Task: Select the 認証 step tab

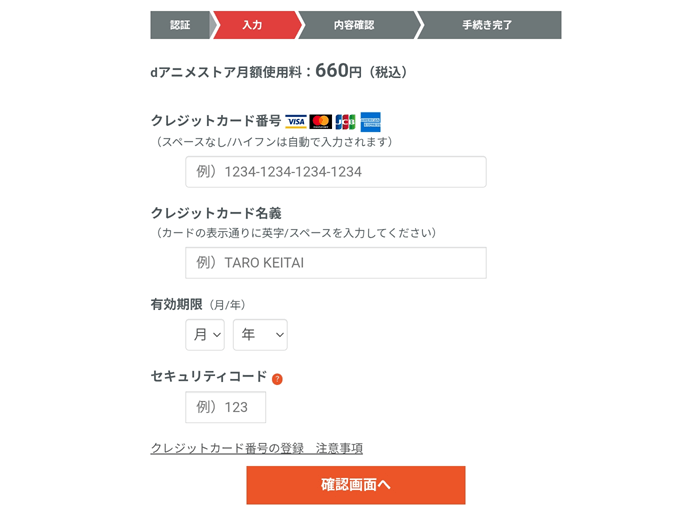Action: tap(180, 25)
